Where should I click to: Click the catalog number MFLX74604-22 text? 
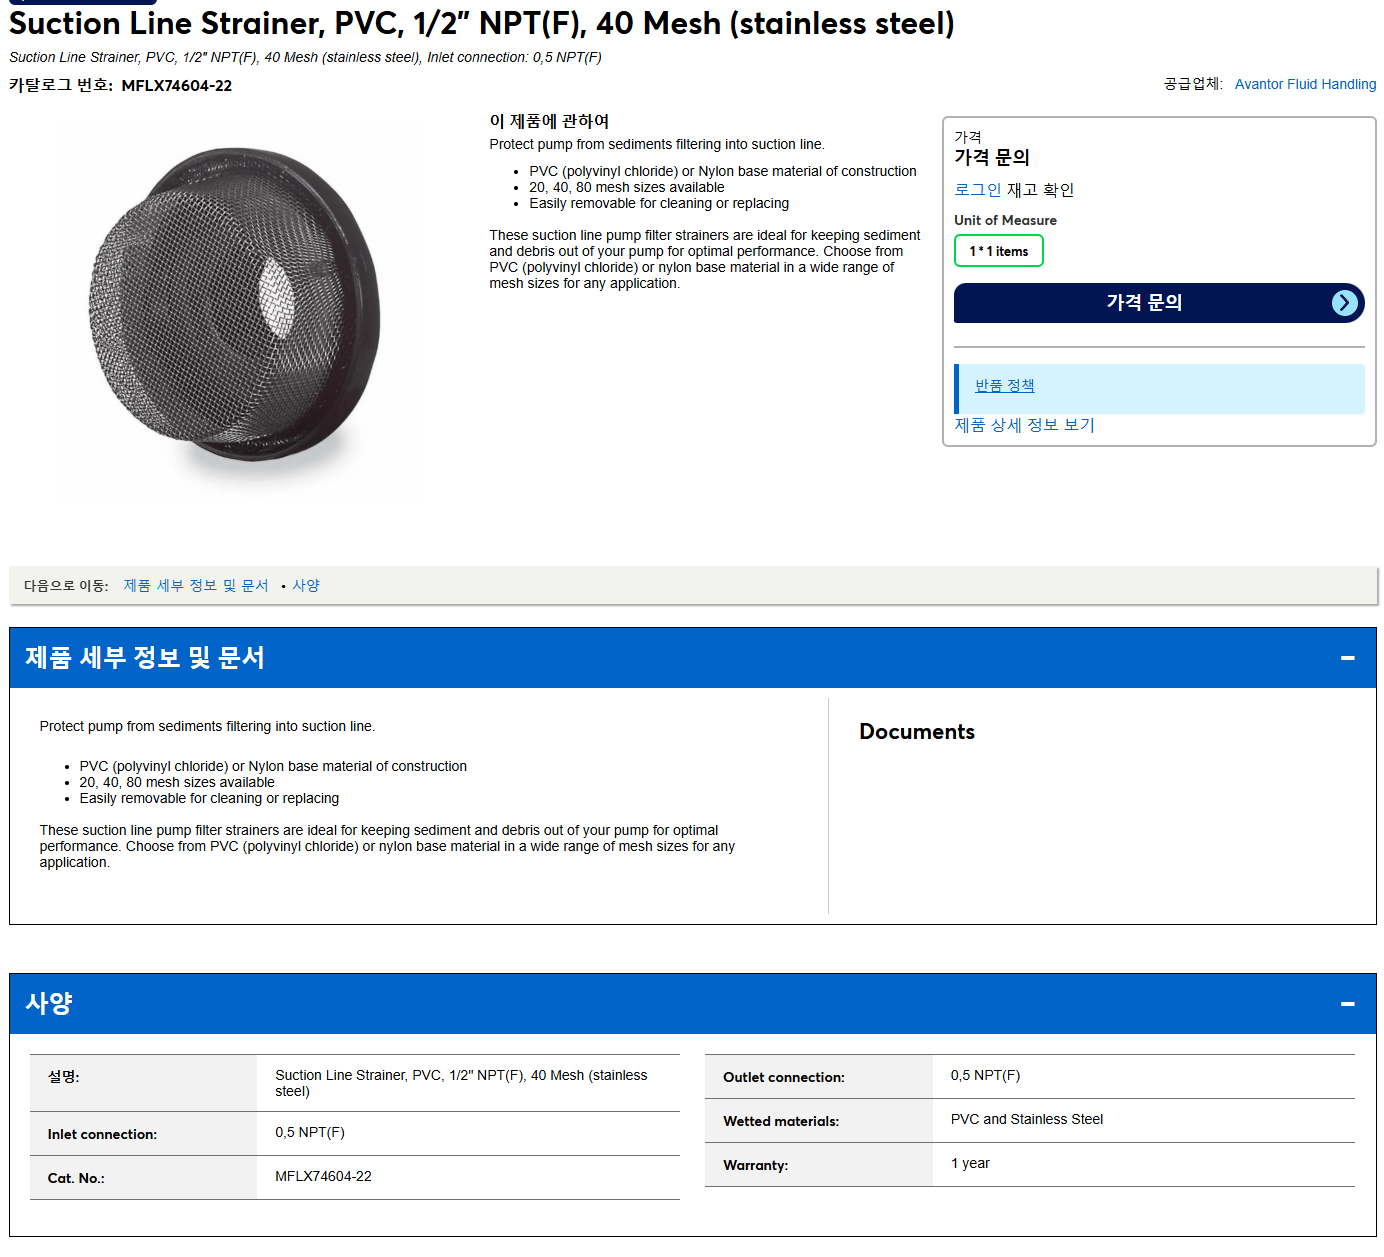tap(177, 86)
